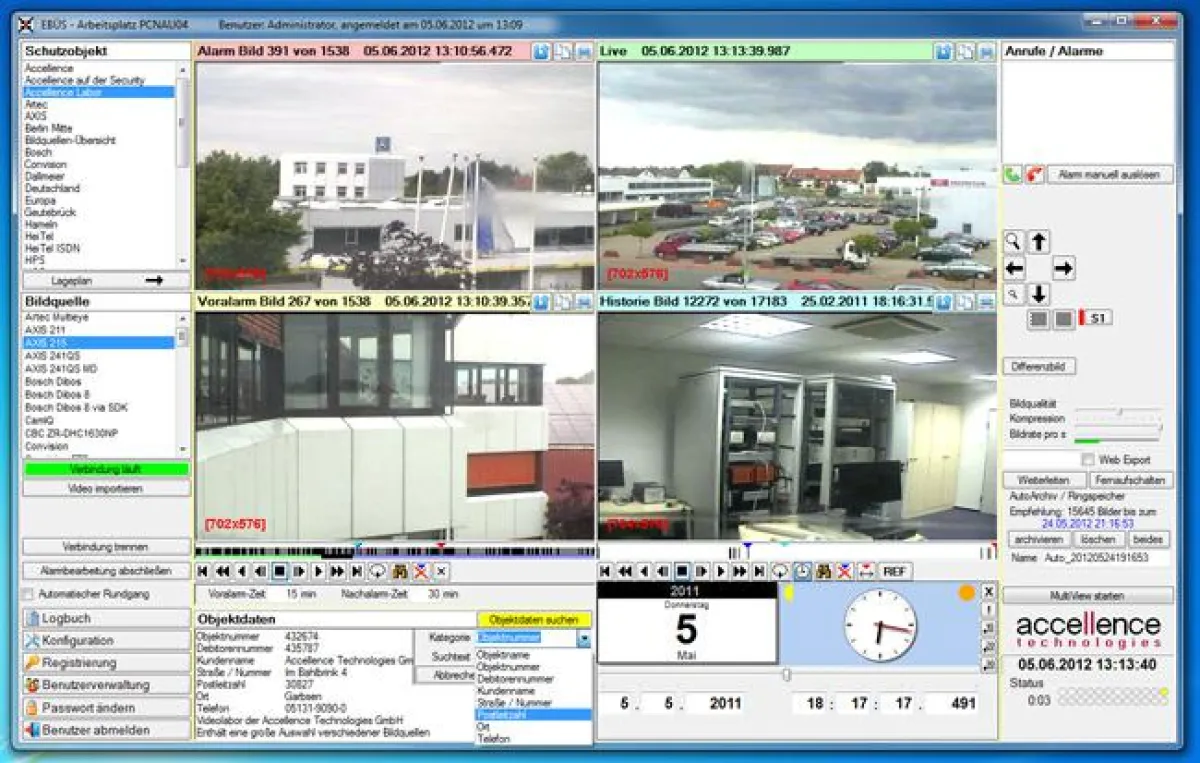Image resolution: width=1200 pixels, height=763 pixels.
Task: Click the green accept call phone icon
Action: coord(1012,175)
